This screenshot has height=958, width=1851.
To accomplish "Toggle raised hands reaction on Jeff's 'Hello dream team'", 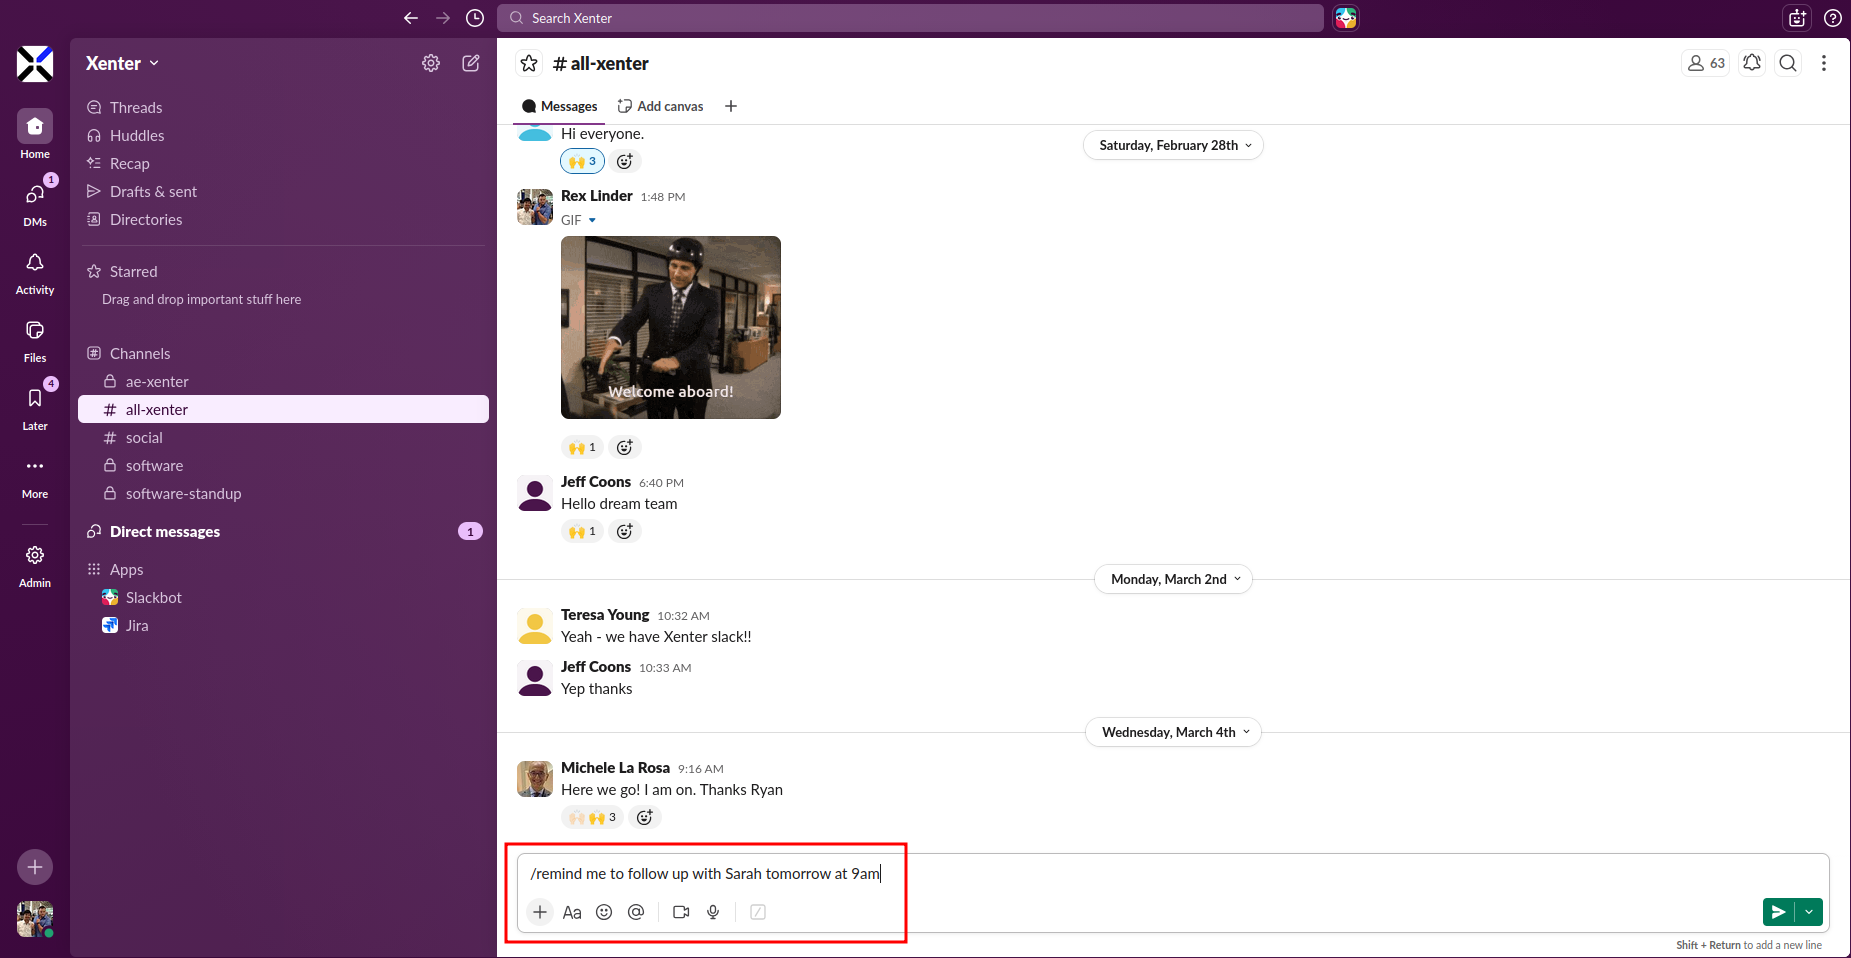I will (582, 531).
